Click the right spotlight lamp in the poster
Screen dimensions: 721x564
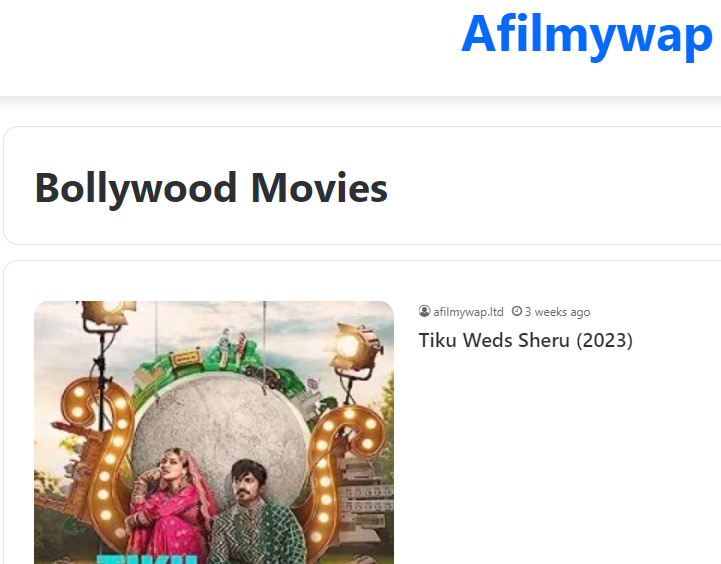(x=355, y=346)
